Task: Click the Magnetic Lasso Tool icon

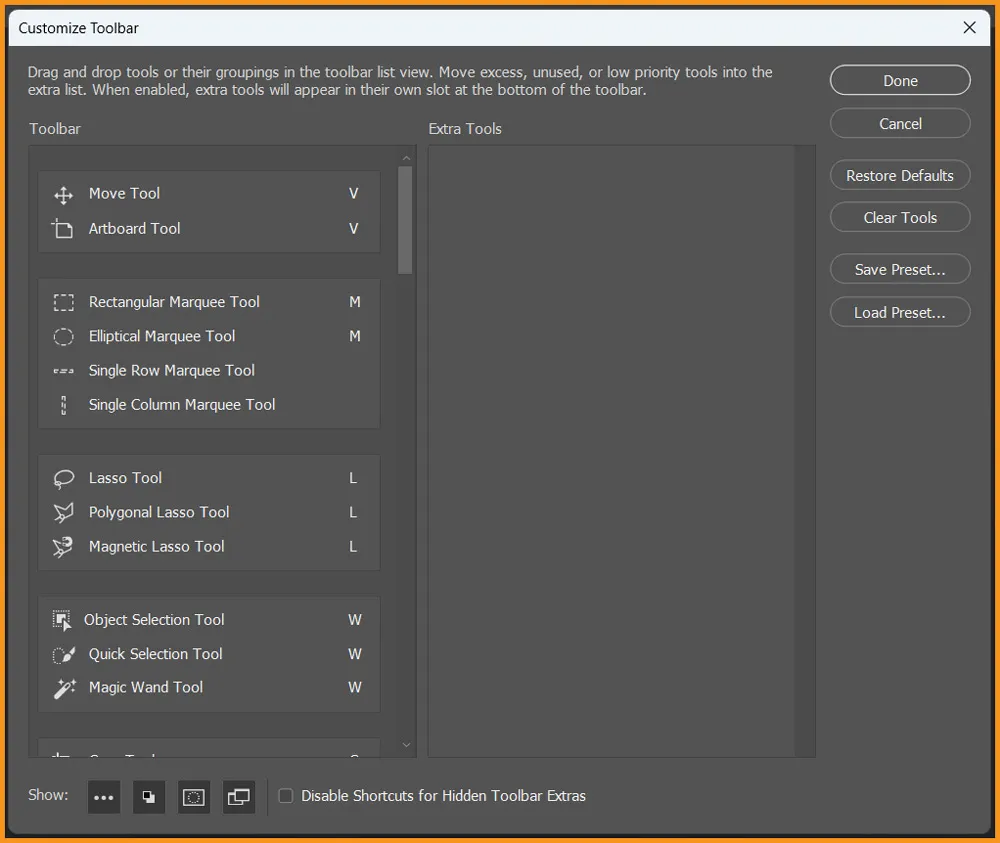Action: pos(63,546)
